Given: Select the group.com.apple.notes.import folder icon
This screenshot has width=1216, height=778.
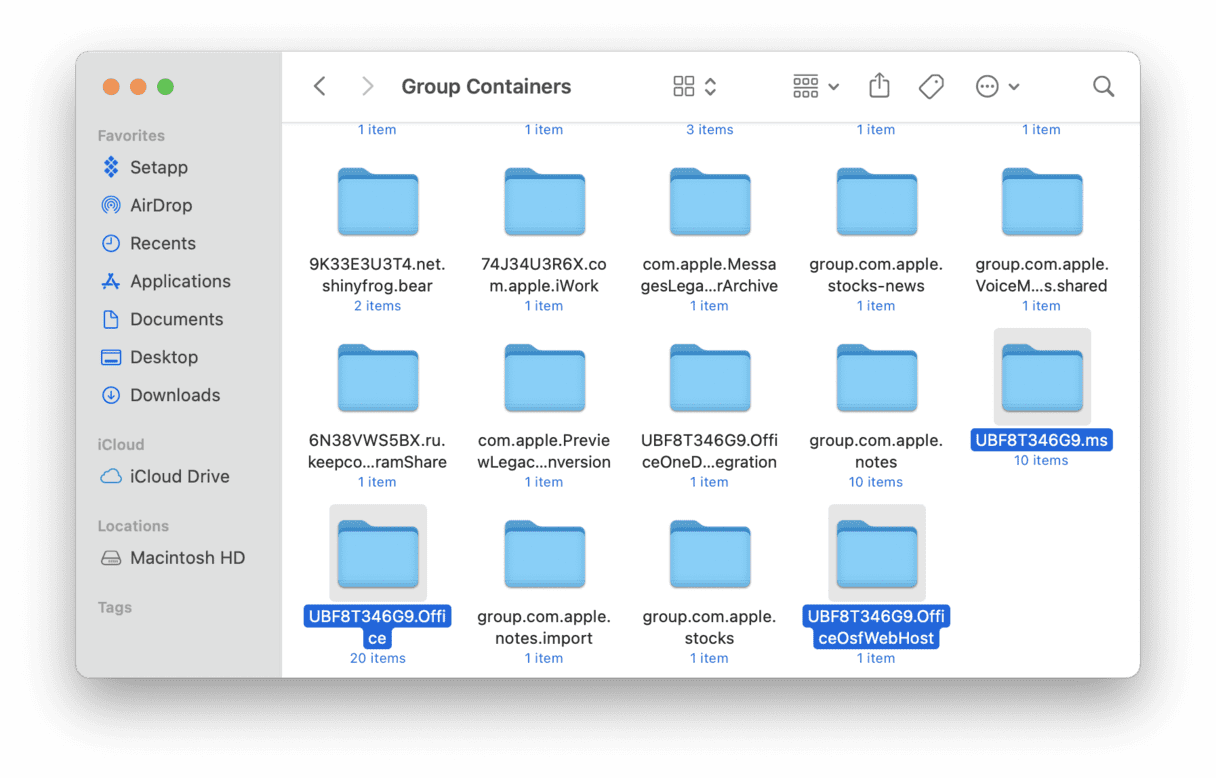Looking at the screenshot, I should 544,554.
